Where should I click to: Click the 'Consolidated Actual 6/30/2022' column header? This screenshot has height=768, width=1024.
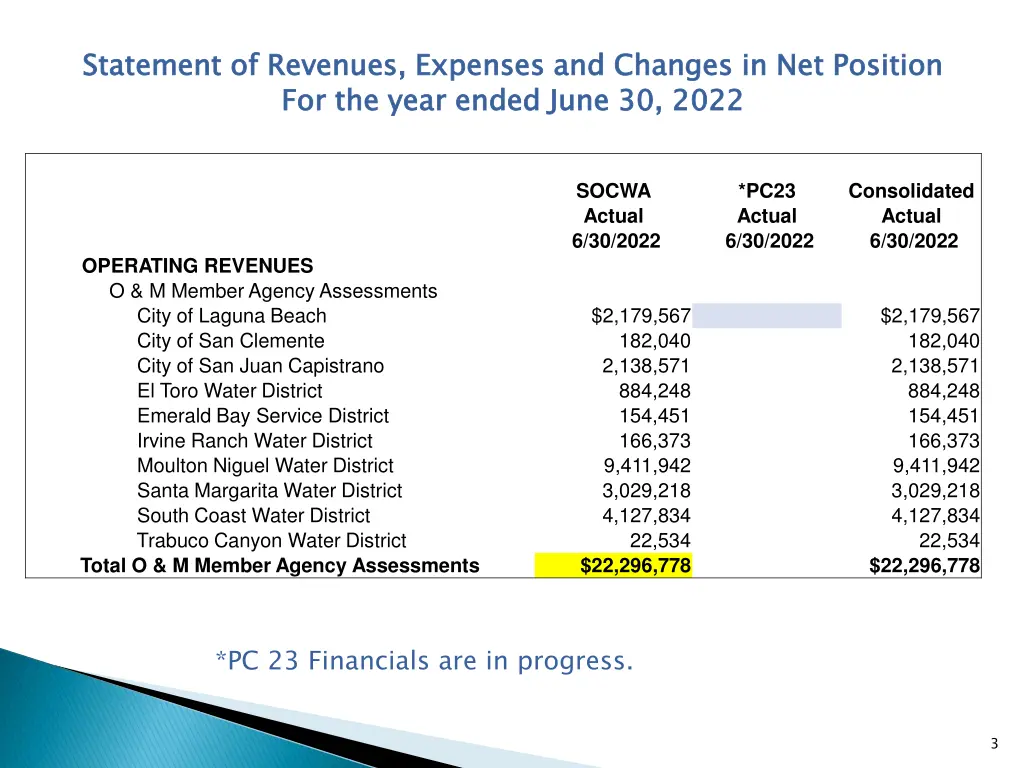point(912,216)
